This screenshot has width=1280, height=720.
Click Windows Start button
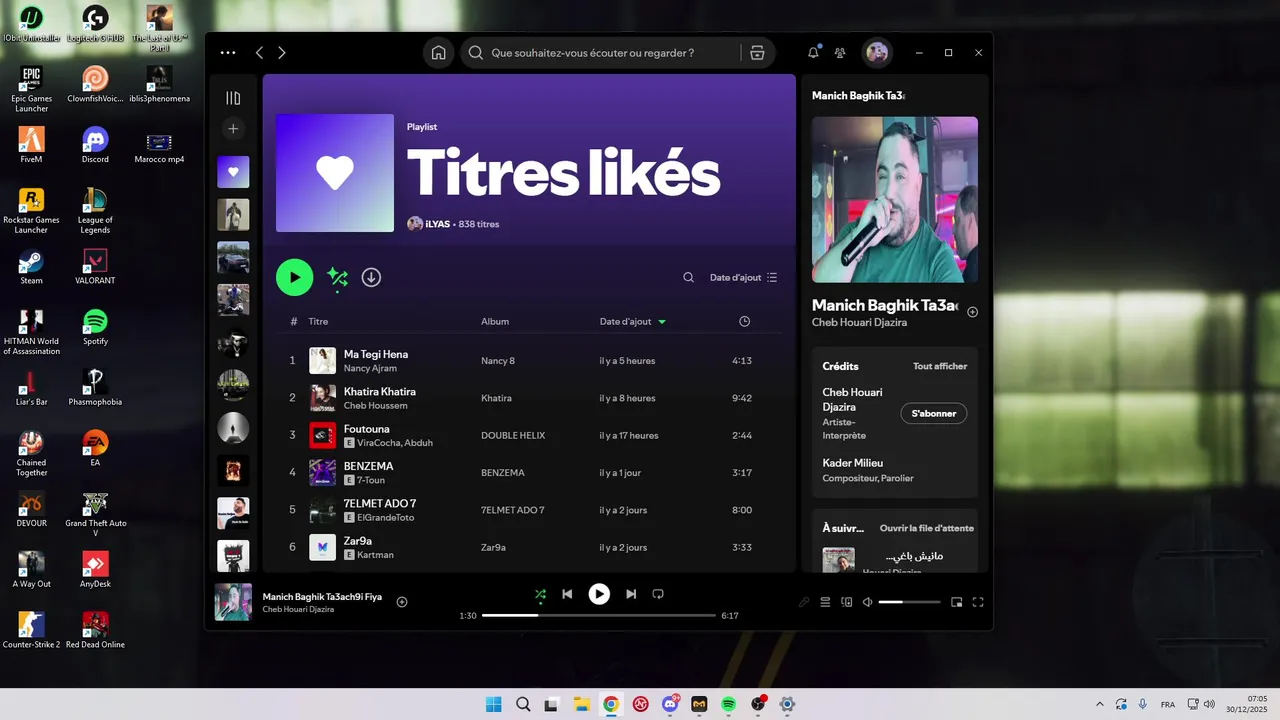click(x=493, y=704)
